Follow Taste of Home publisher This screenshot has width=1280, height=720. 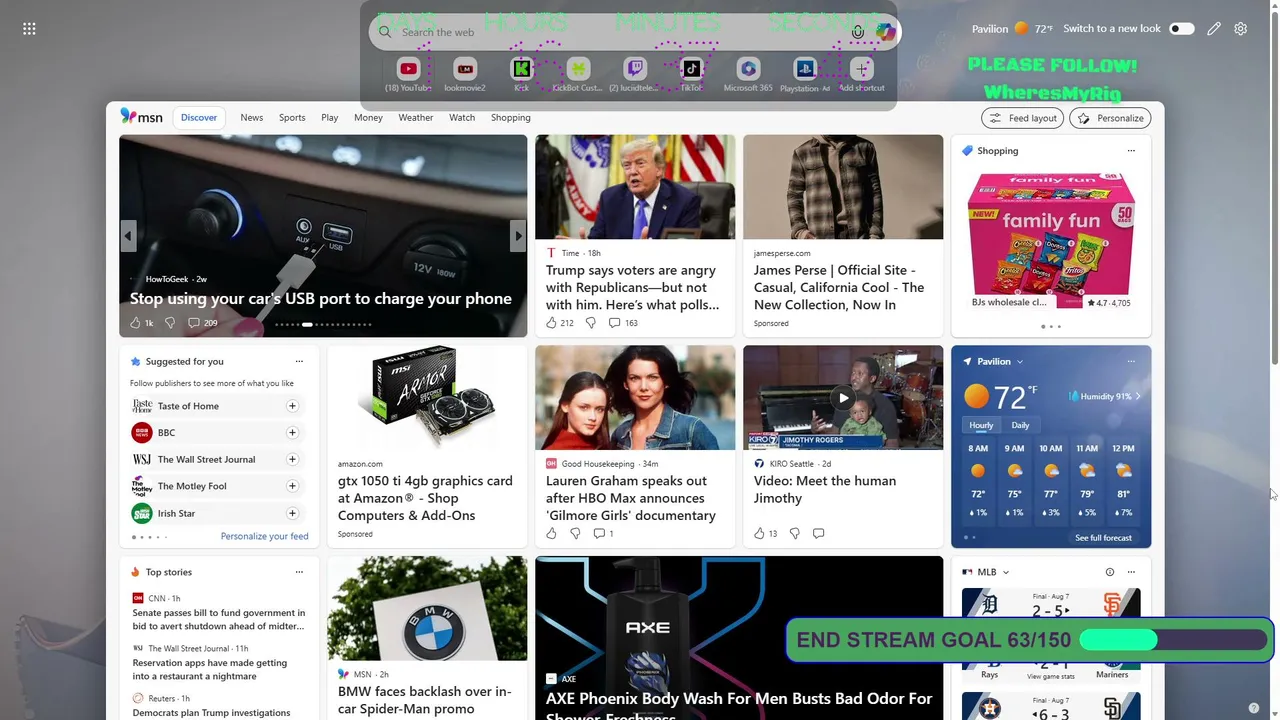click(292, 406)
